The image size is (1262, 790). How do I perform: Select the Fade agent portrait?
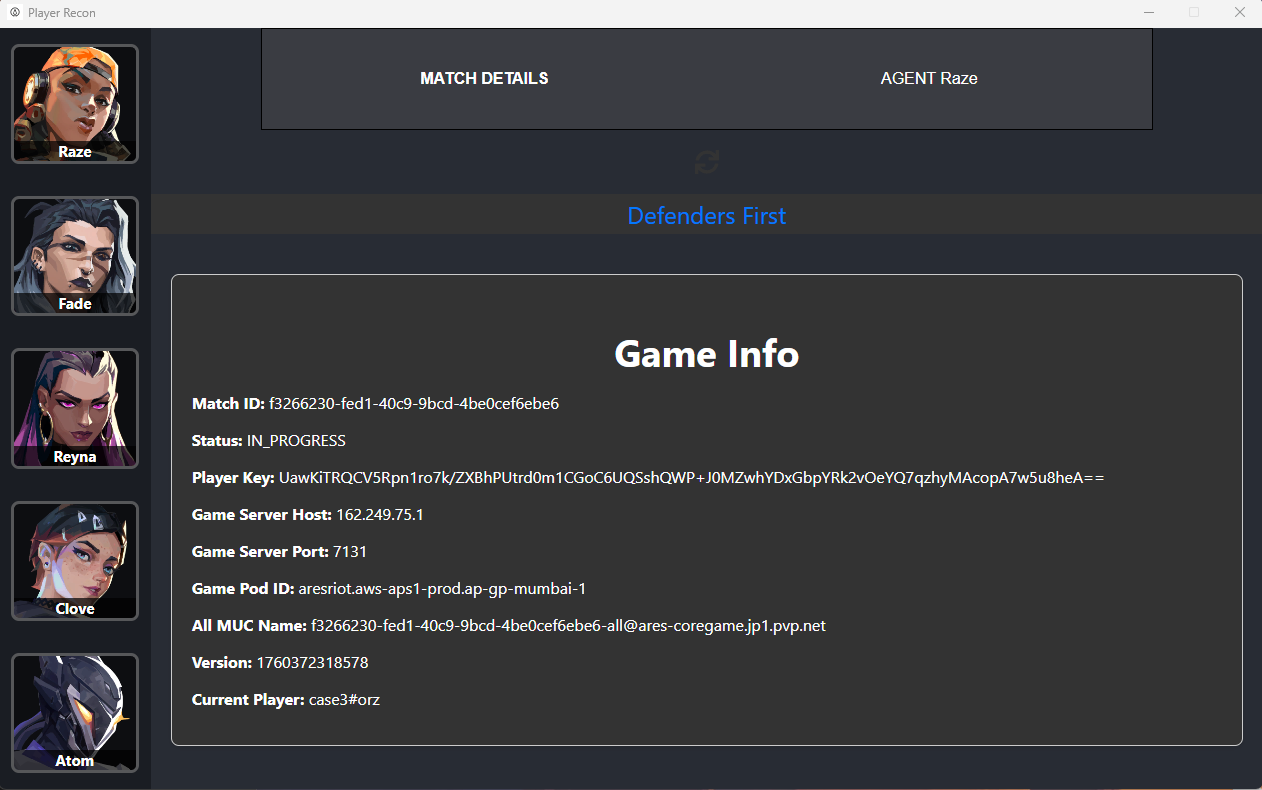tap(75, 255)
